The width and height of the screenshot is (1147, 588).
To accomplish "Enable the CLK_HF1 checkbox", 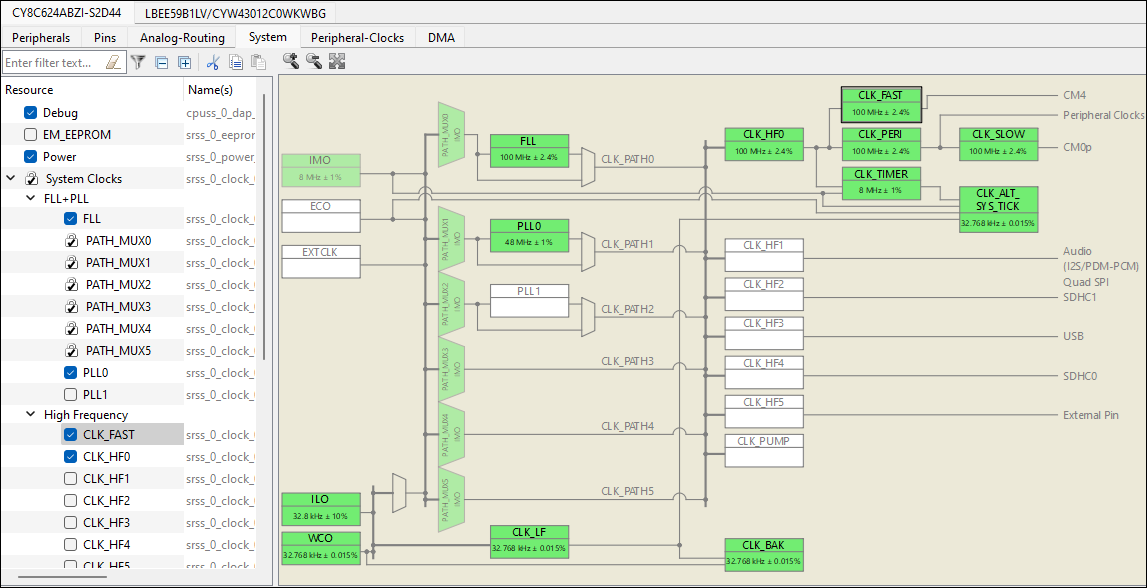I will coord(70,479).
